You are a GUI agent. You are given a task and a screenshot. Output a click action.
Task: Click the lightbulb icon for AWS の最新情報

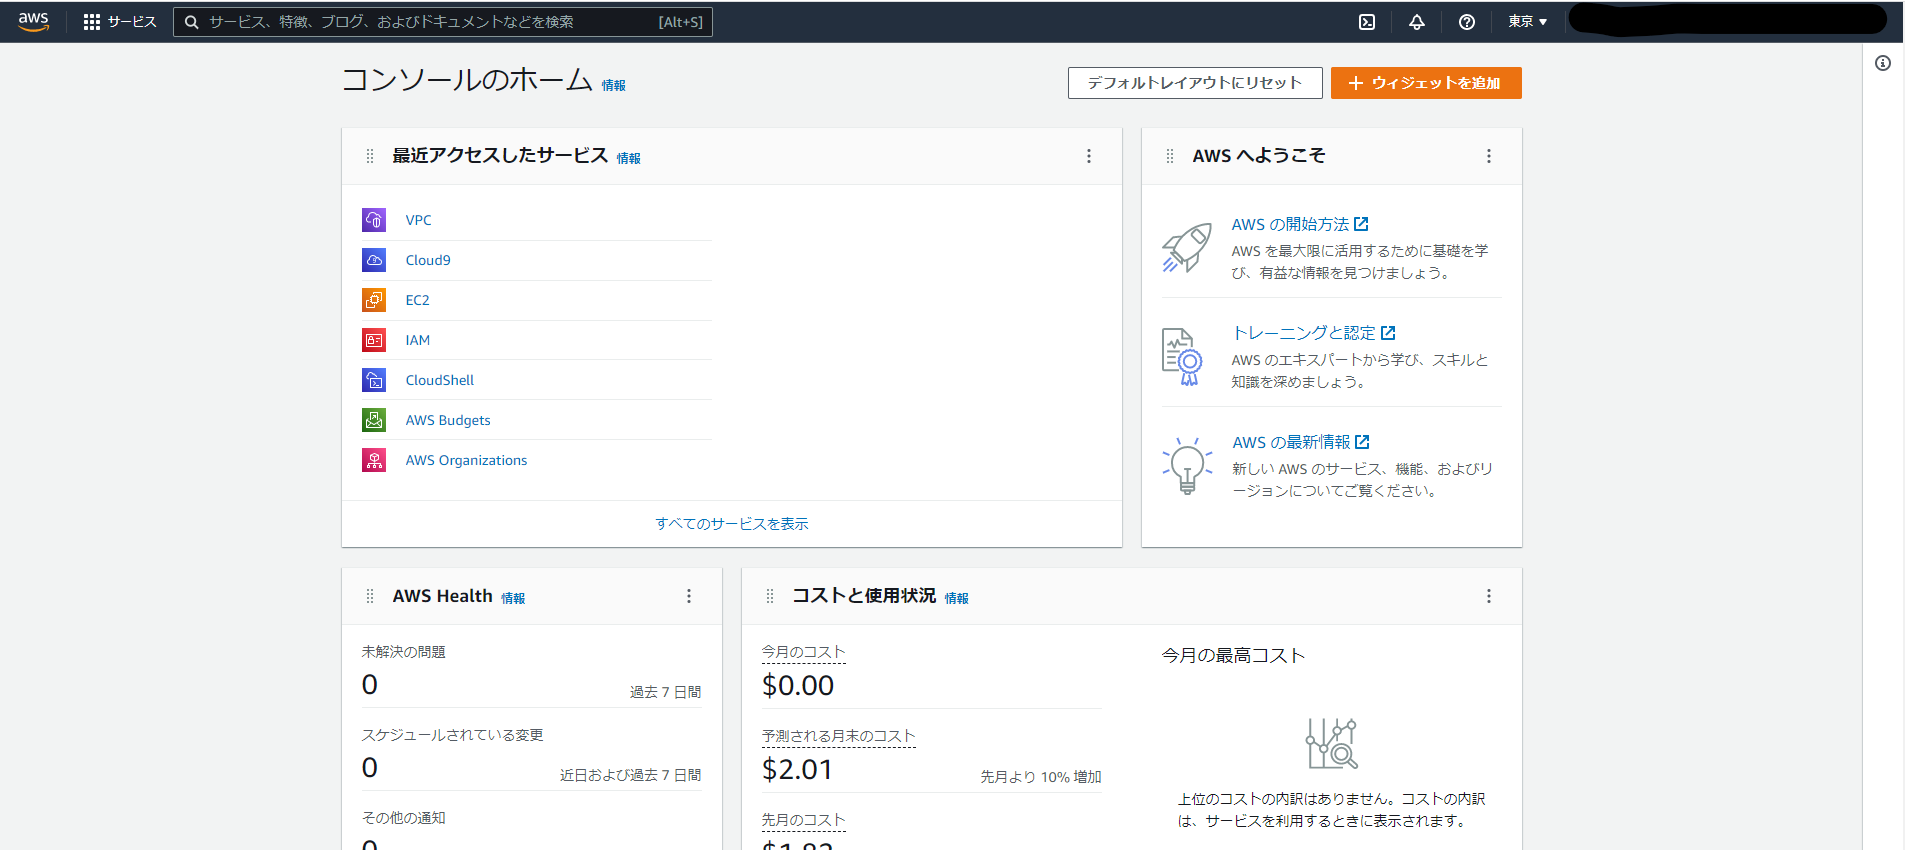coord(1187,466)
